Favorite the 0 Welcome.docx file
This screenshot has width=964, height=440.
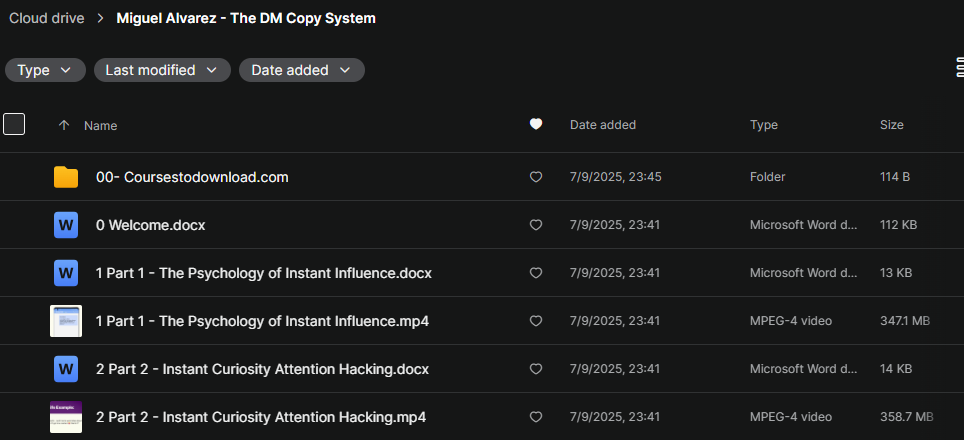(536, 225)
